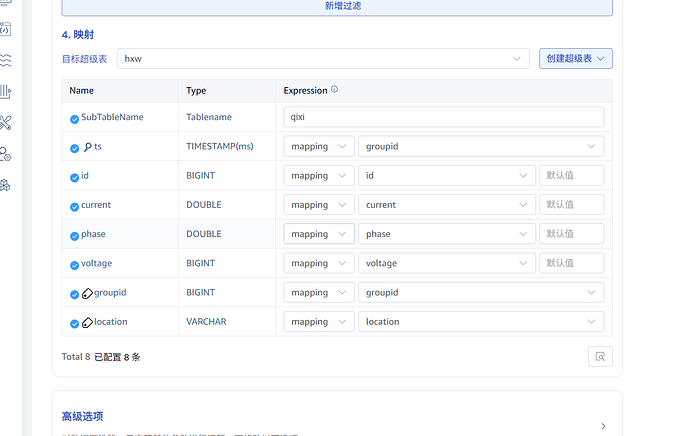Open the mapping type dropdown for phase row
The height and width of the screenshot is (436, 690).
coord(319,234)
